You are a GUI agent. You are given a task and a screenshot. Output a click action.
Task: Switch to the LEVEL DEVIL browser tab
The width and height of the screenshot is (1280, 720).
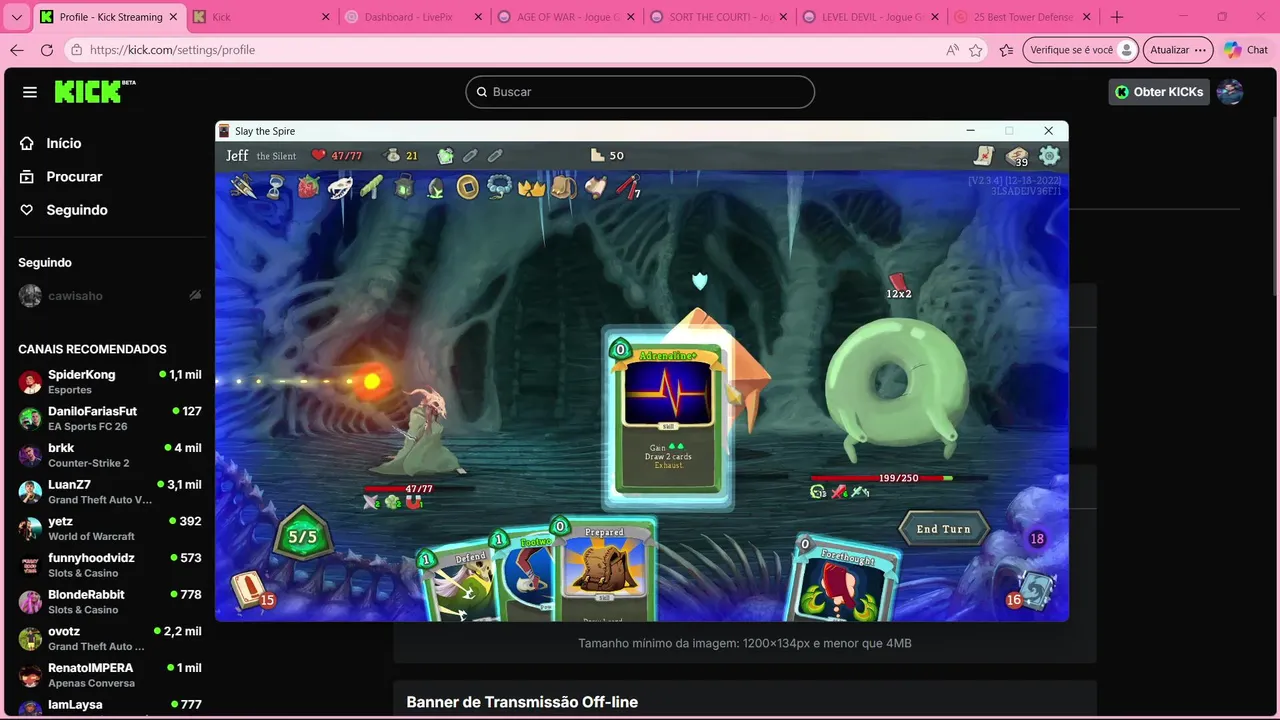(x=870, y=17)
